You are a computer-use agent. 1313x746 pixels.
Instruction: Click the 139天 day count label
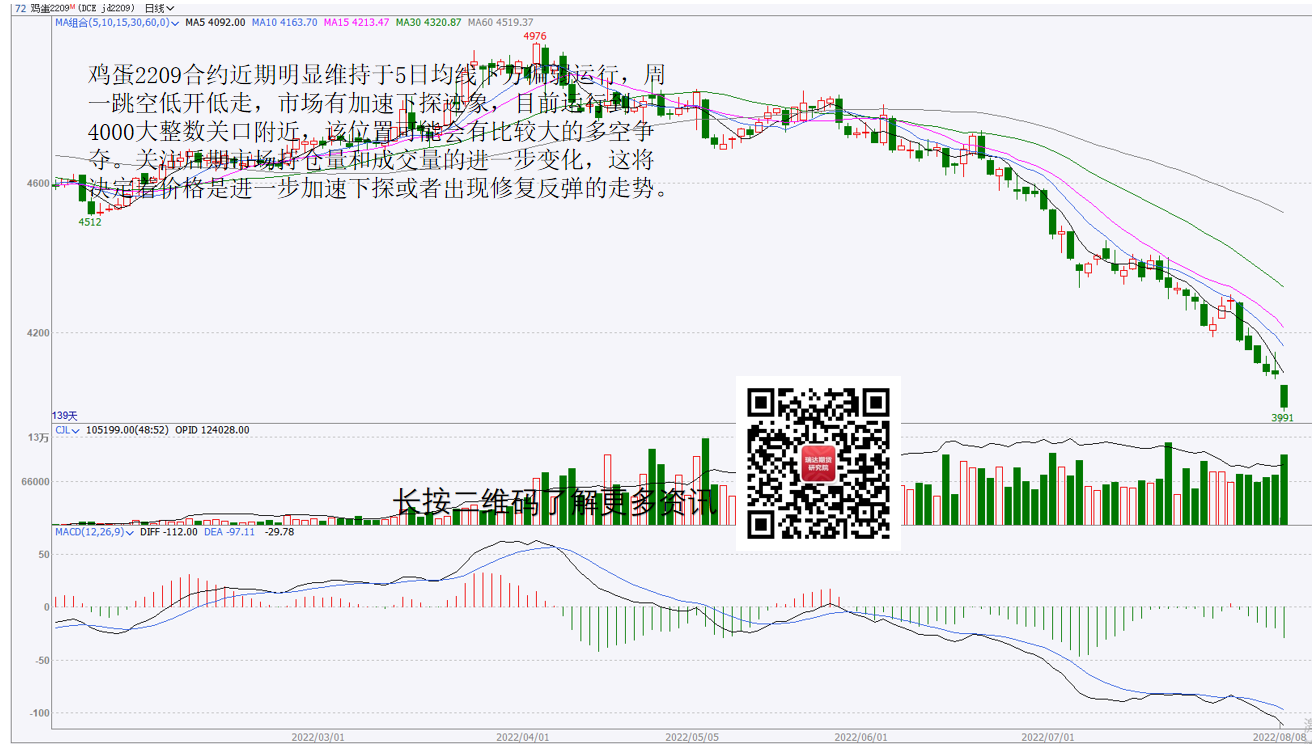(x=65, y=415)
